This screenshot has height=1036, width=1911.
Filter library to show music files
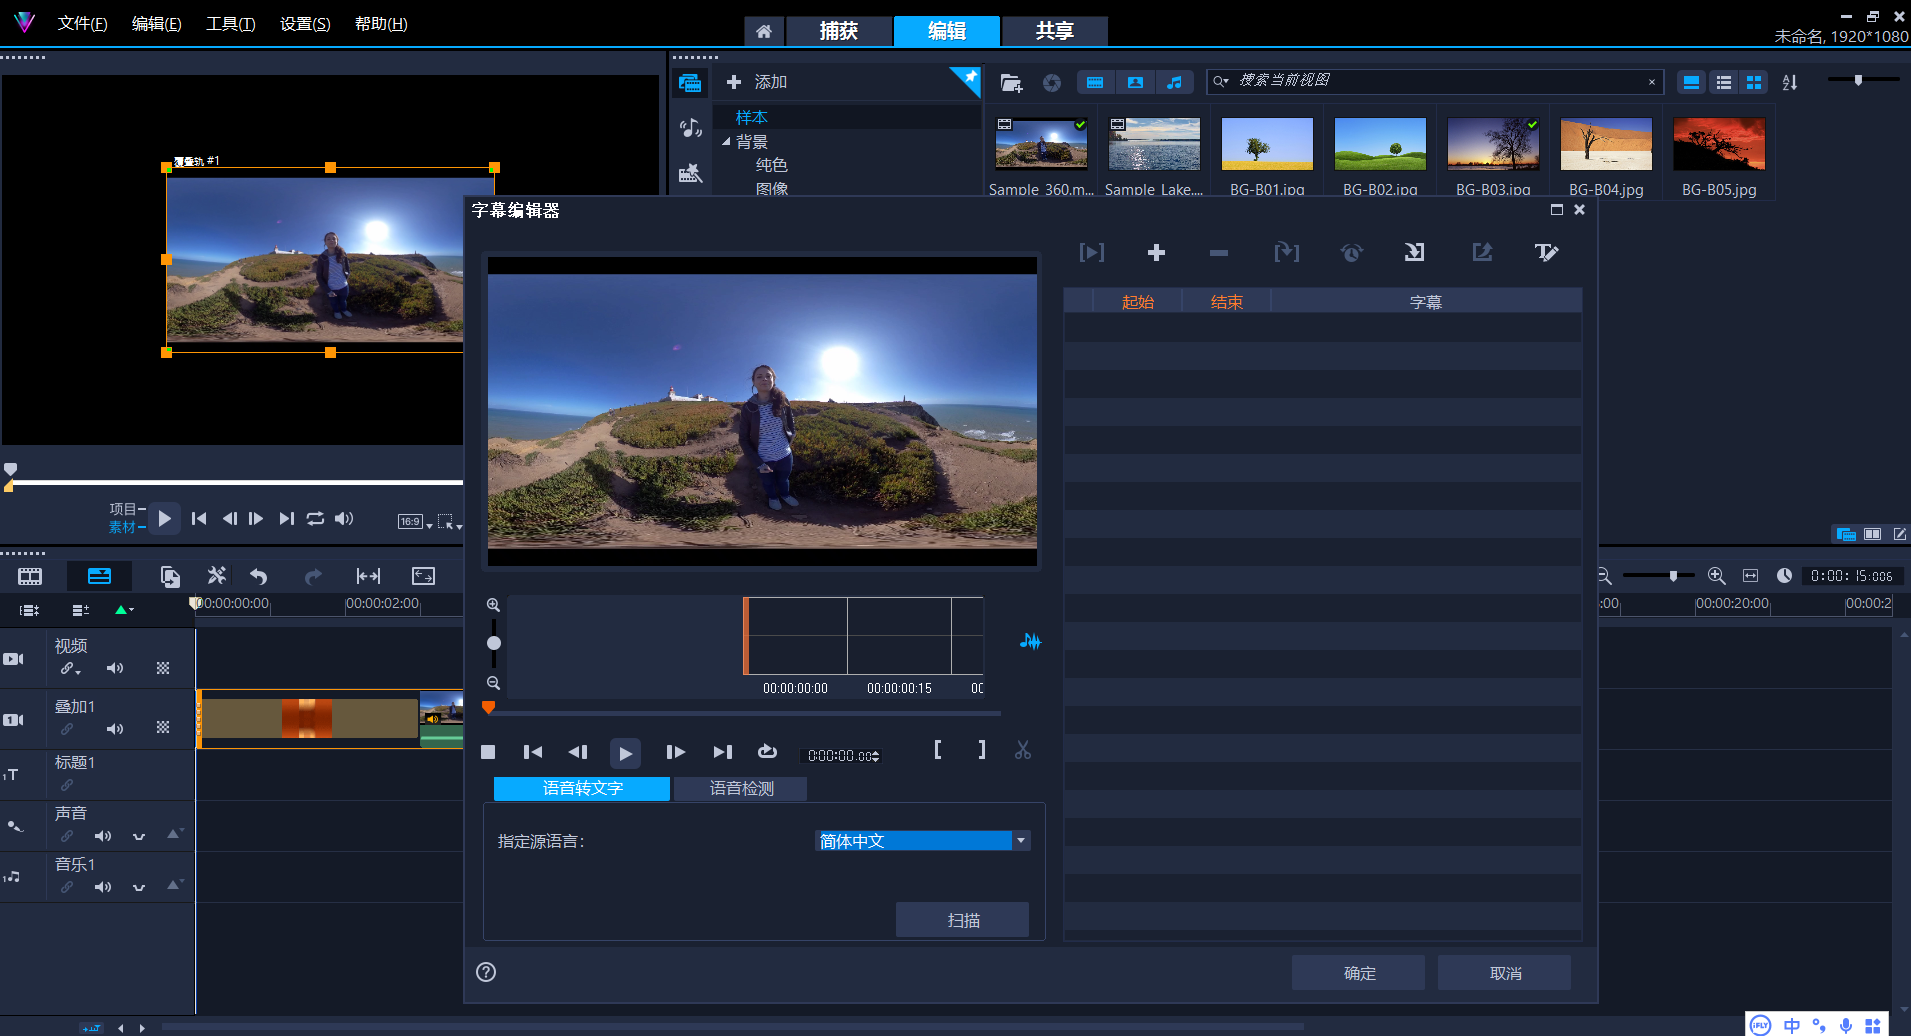[x=1175, y=82]
